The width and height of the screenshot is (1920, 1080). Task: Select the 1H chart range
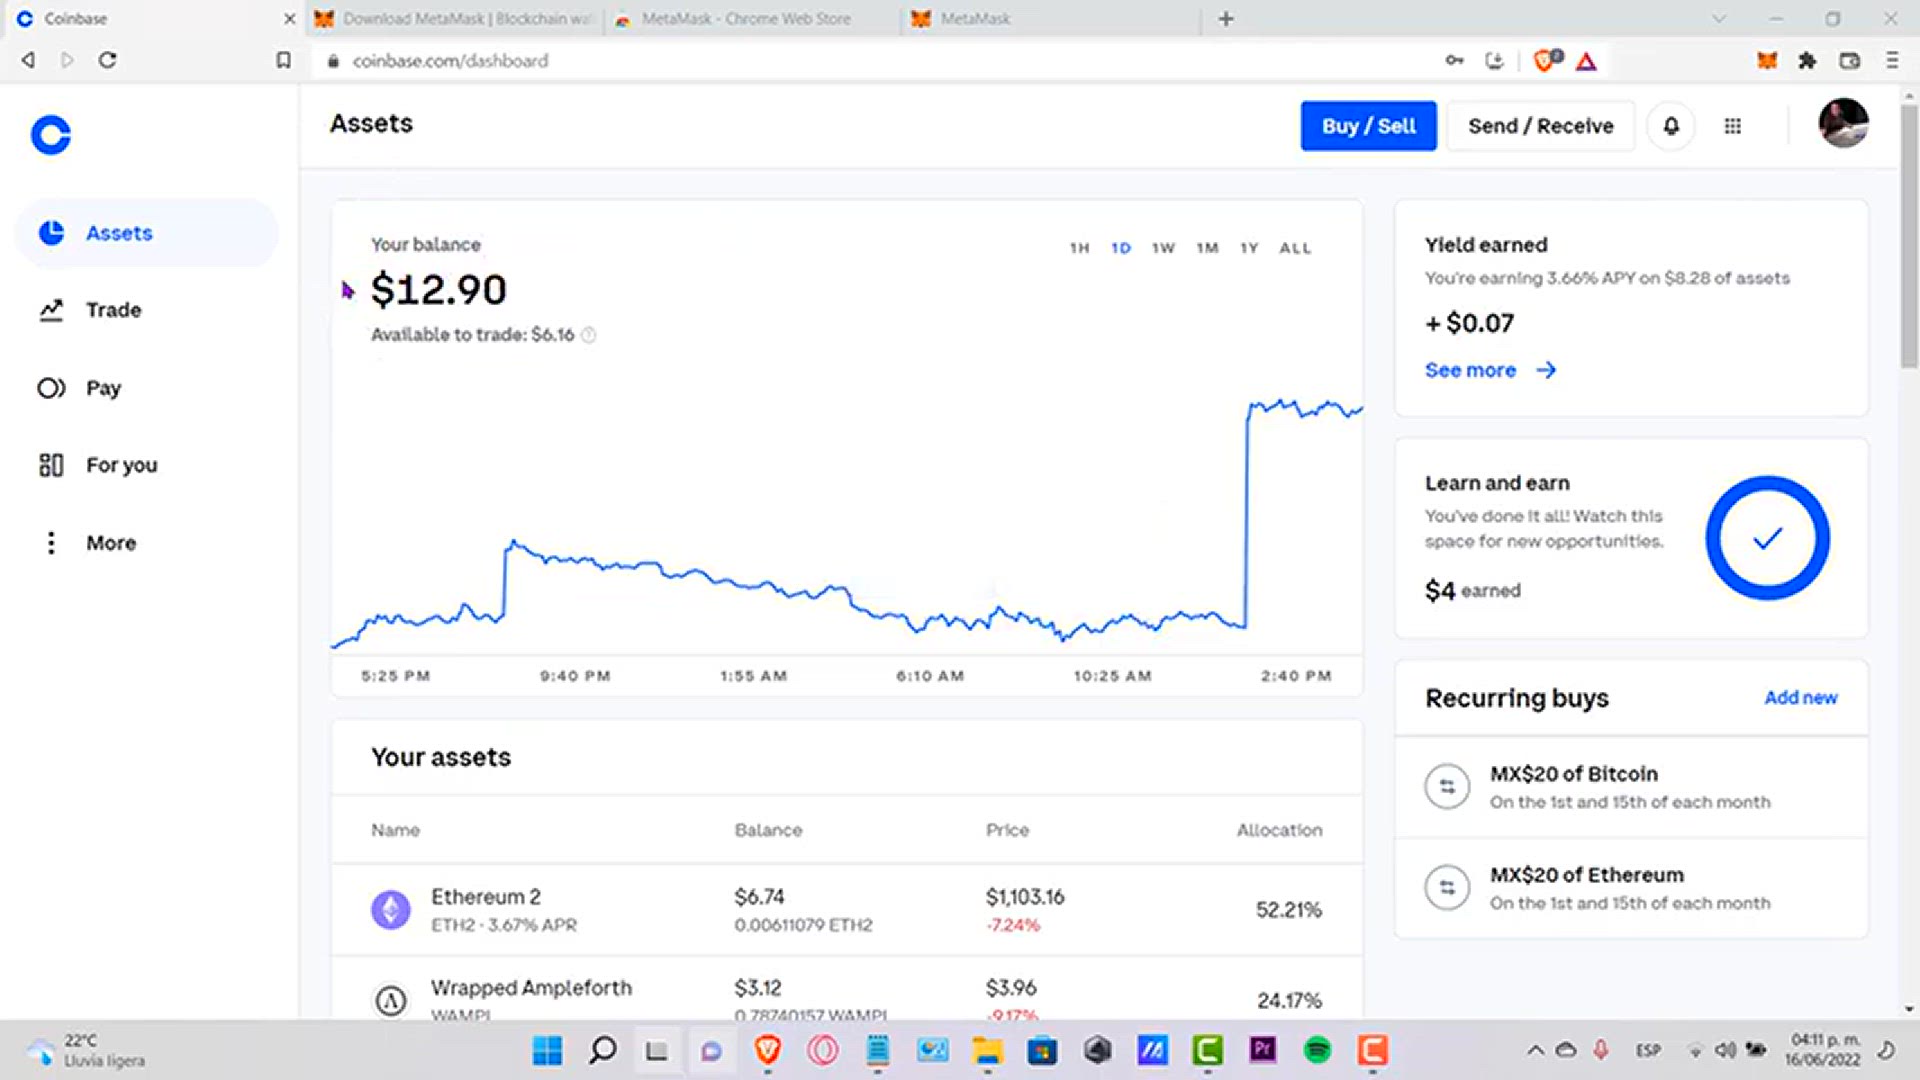point(1079,248)
